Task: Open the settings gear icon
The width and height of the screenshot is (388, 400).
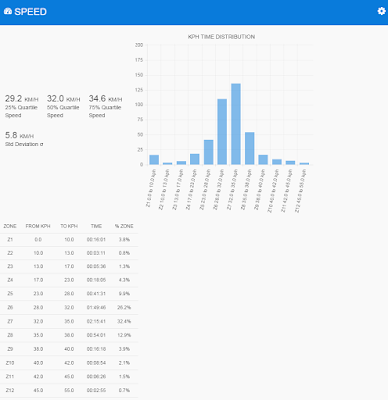Action: [381, 11]
